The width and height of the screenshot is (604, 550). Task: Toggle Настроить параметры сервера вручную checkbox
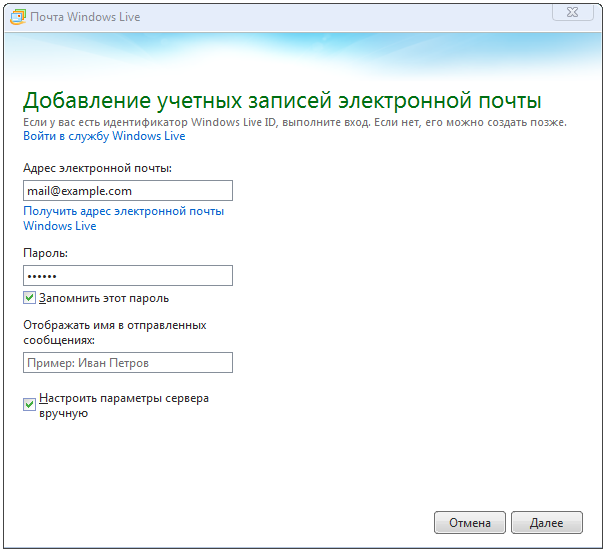(29, 404)
